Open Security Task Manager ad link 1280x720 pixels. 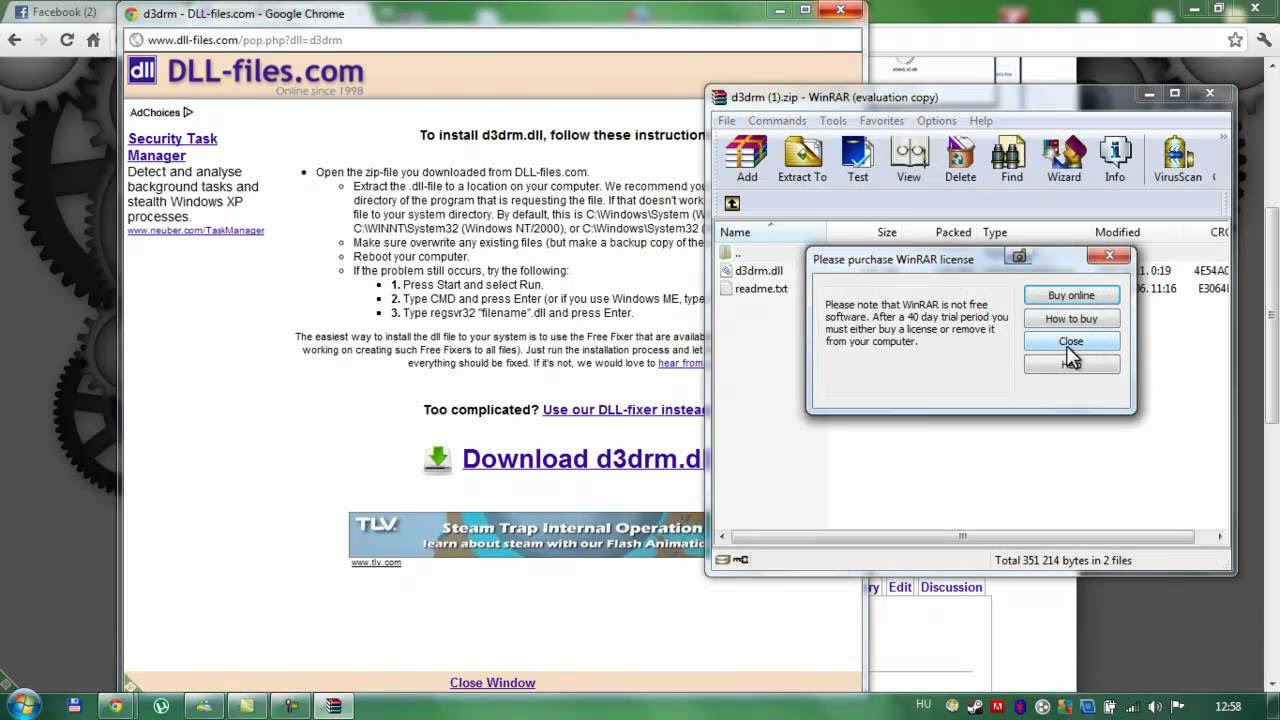pyautogui.click(x=172, y=147)
